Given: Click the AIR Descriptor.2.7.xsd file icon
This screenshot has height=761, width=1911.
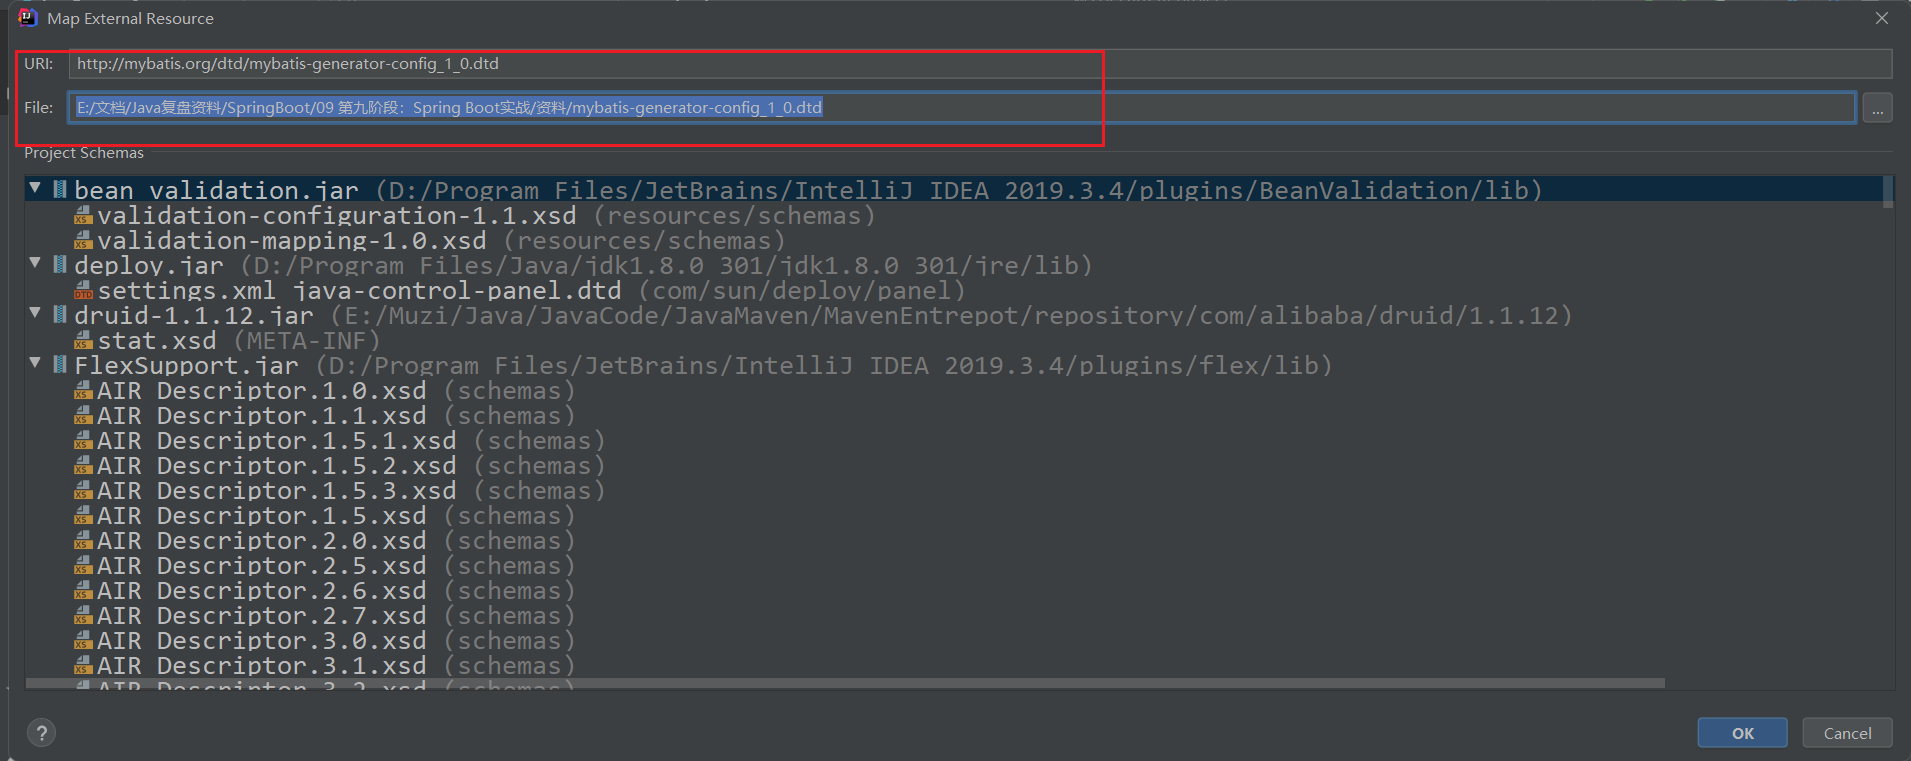Looking at the screenshot, I should (83, 615).
